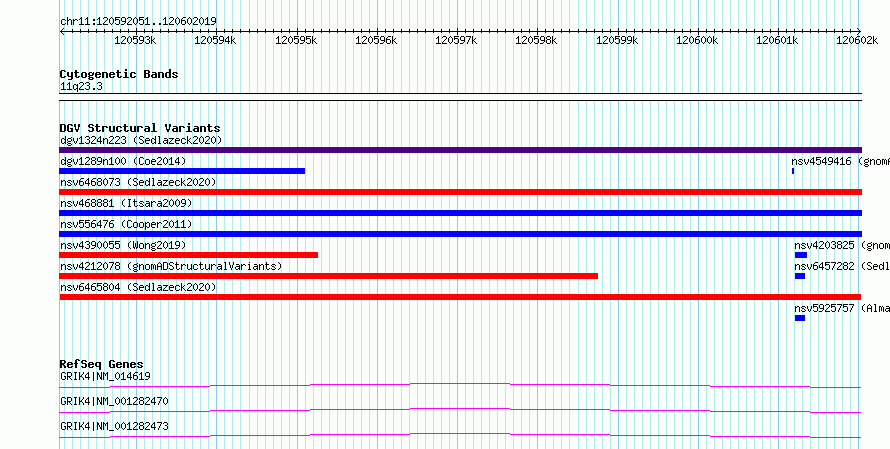The width and height of the screenshot is (890, 449).
Task: Click the 120597k ruler tick label
Action: pos(456,40)
